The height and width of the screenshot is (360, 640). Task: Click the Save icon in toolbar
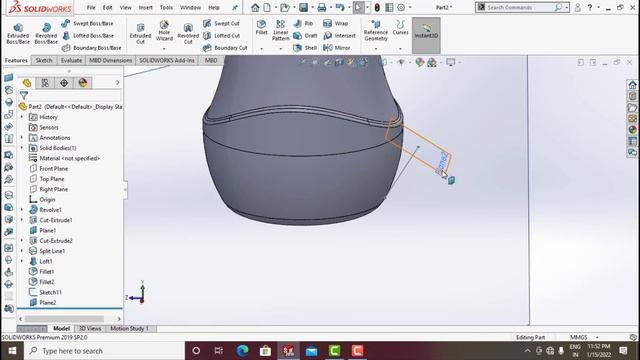point(303,7)
